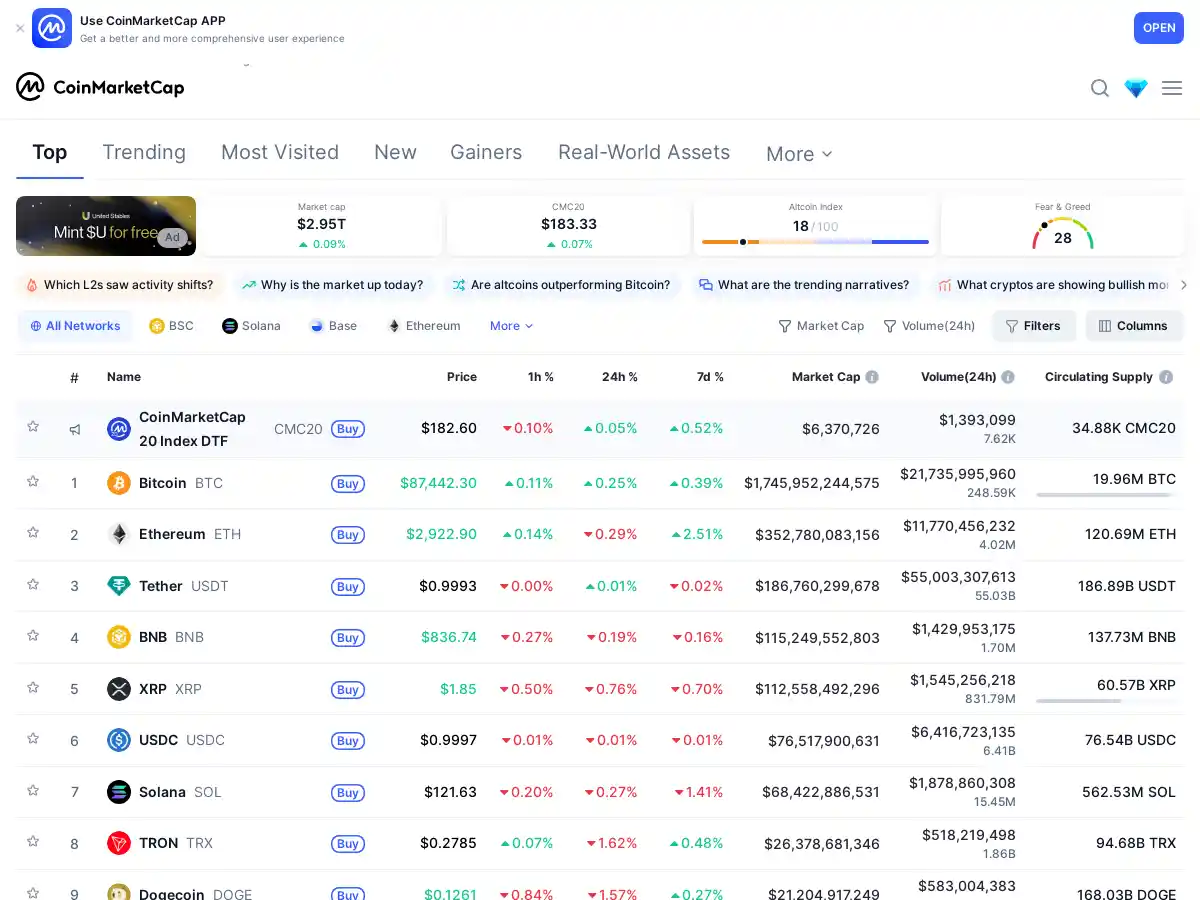Open the diamond rewards icon

1136,88
